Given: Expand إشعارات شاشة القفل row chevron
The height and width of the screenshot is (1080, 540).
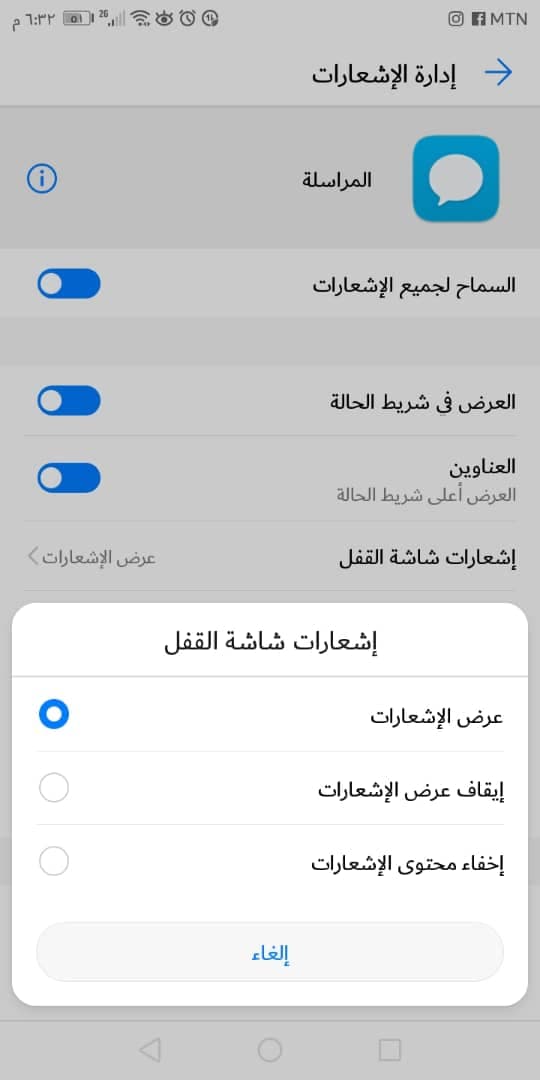Looking at the screenshot, I should 33,556.
